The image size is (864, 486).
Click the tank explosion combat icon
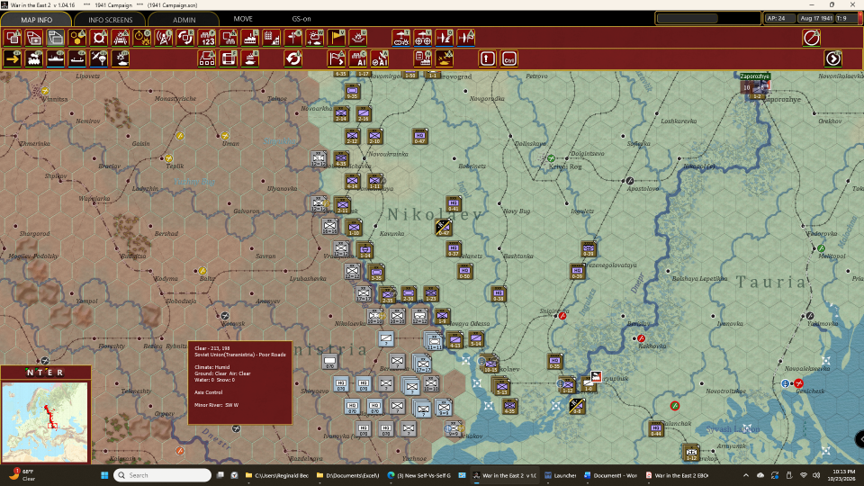444,58
